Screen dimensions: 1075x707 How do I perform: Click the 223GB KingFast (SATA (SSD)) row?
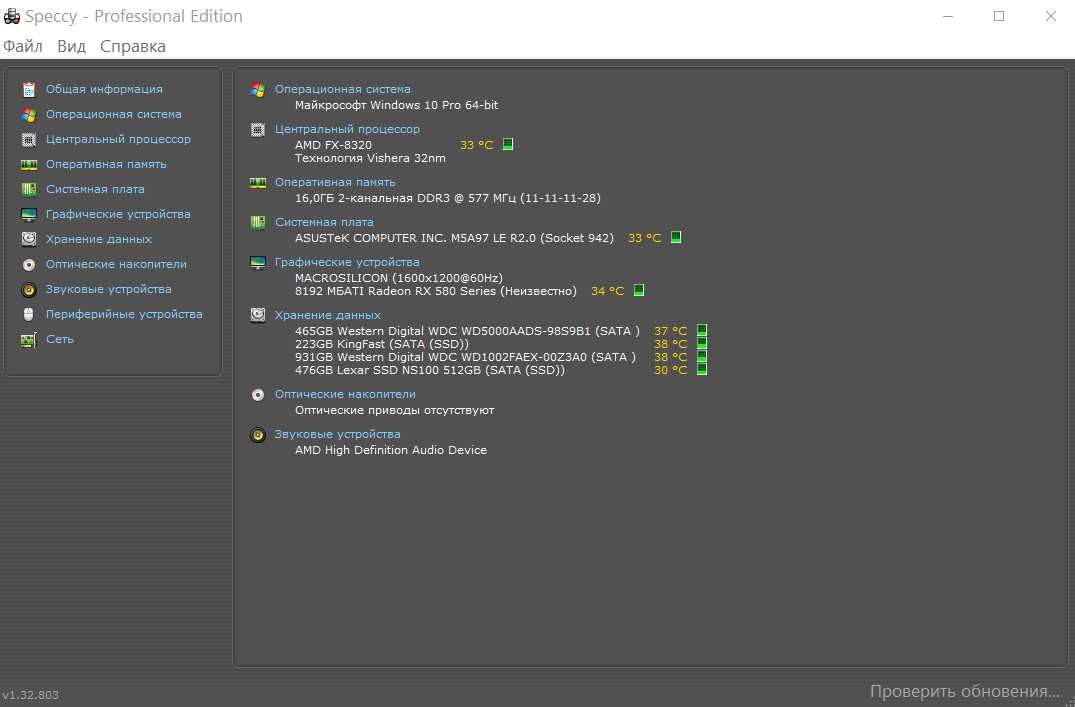click(x=382, y=344)
